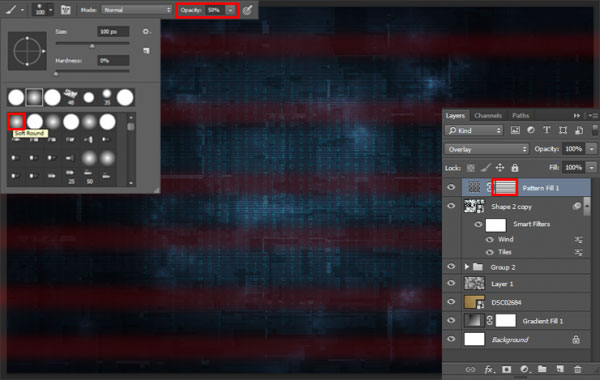600x380 pixels.
Task: Select the Background layer name
Action: 510,339
